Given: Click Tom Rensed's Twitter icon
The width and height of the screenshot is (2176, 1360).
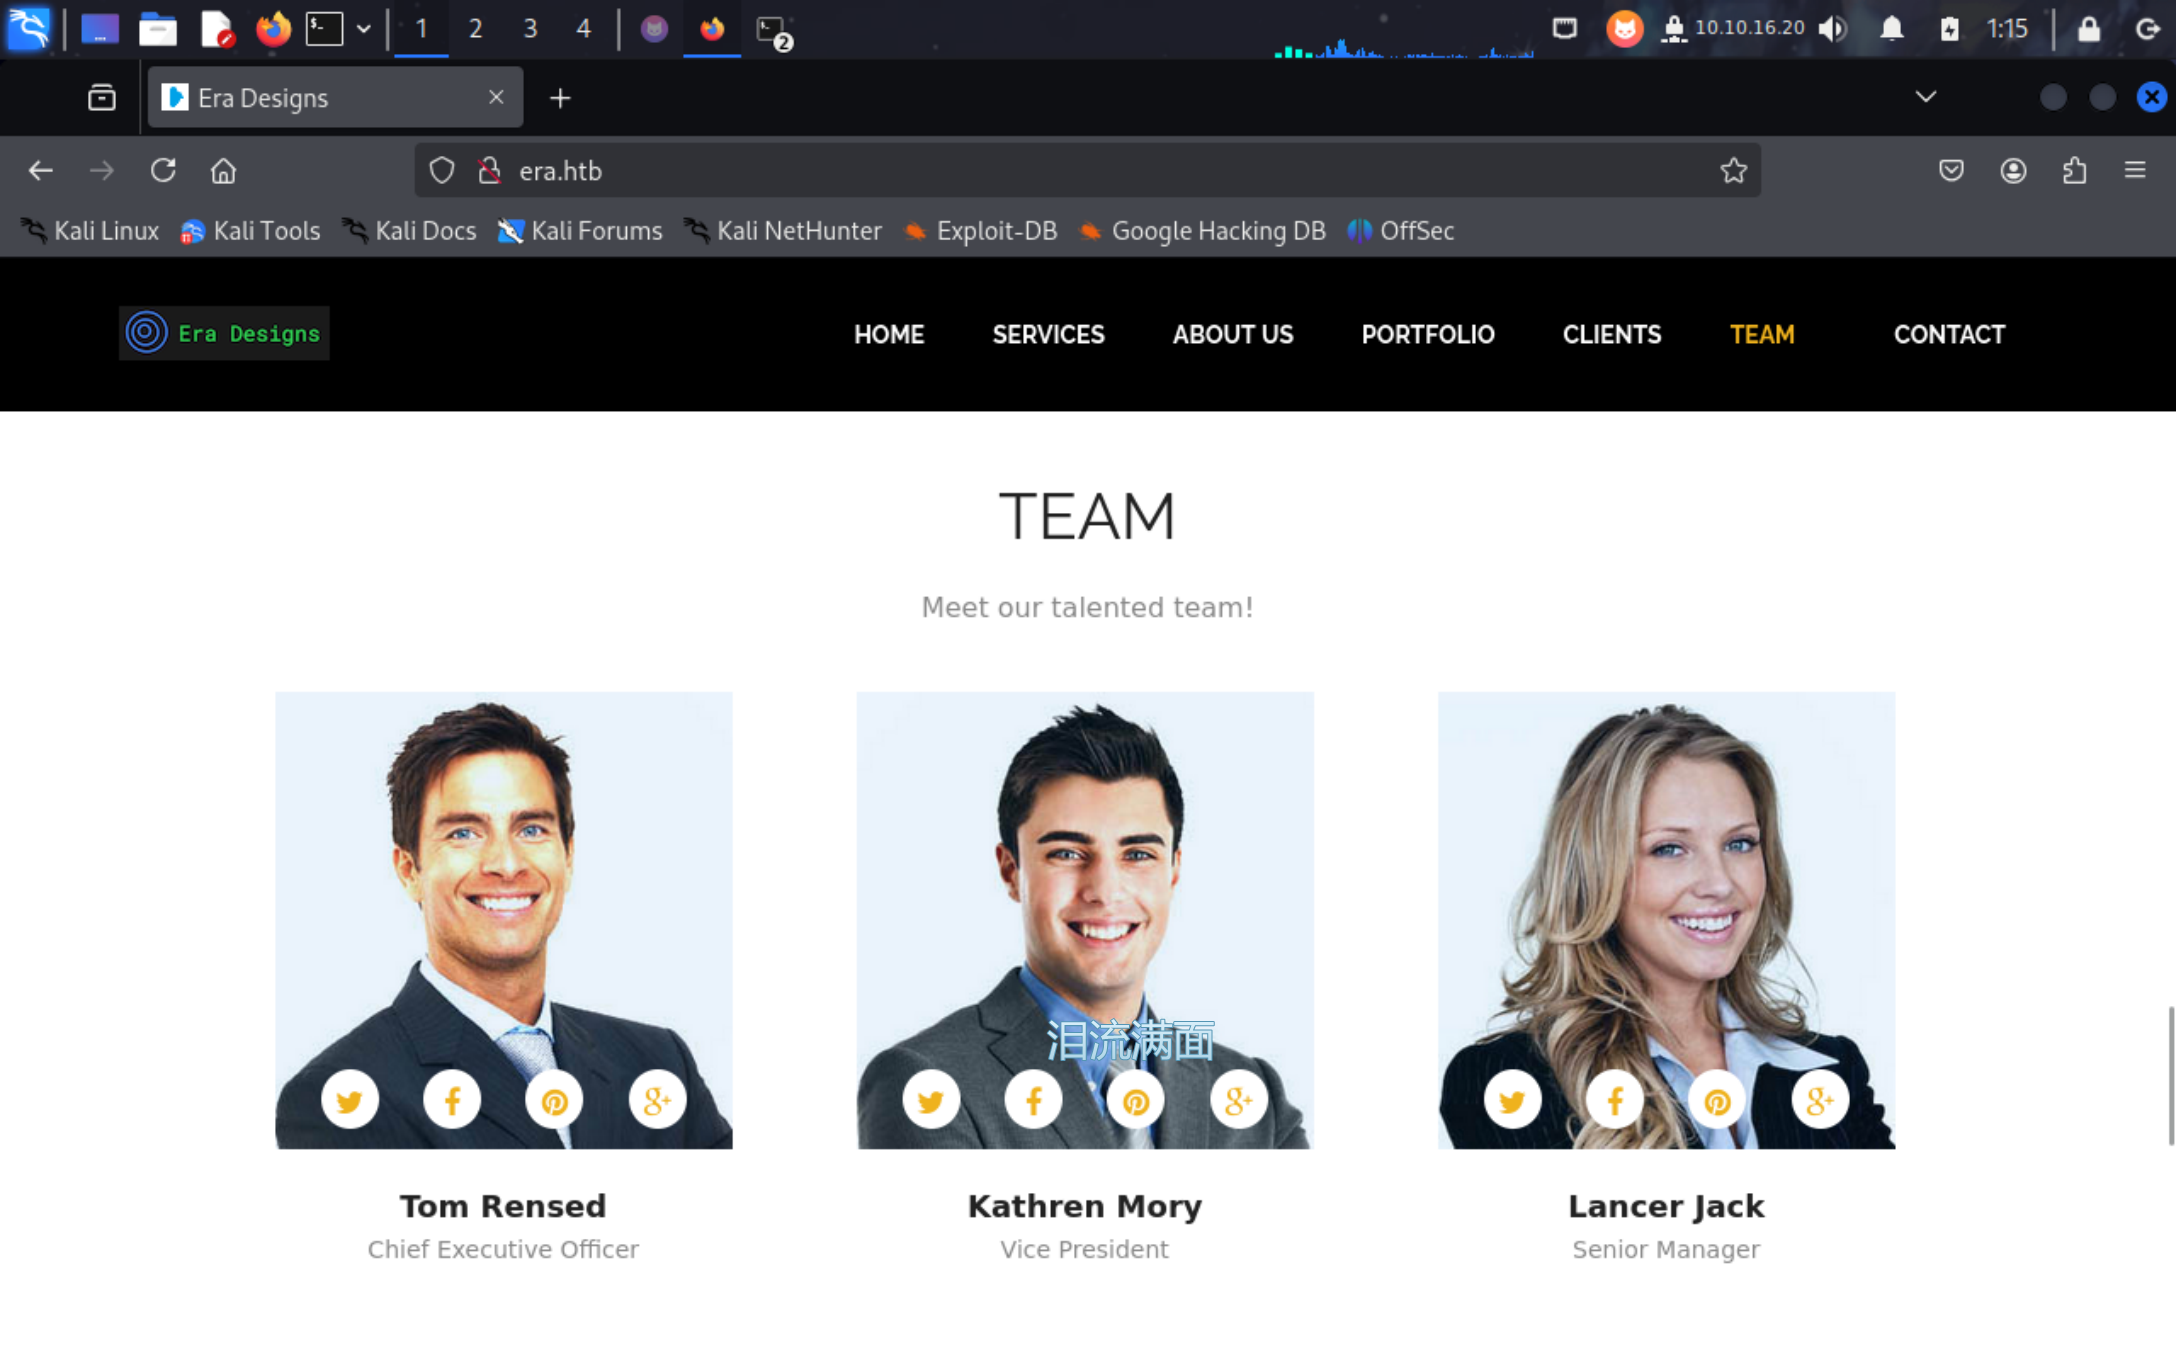Looking at the screenshot, I should tap(349, 1100).
